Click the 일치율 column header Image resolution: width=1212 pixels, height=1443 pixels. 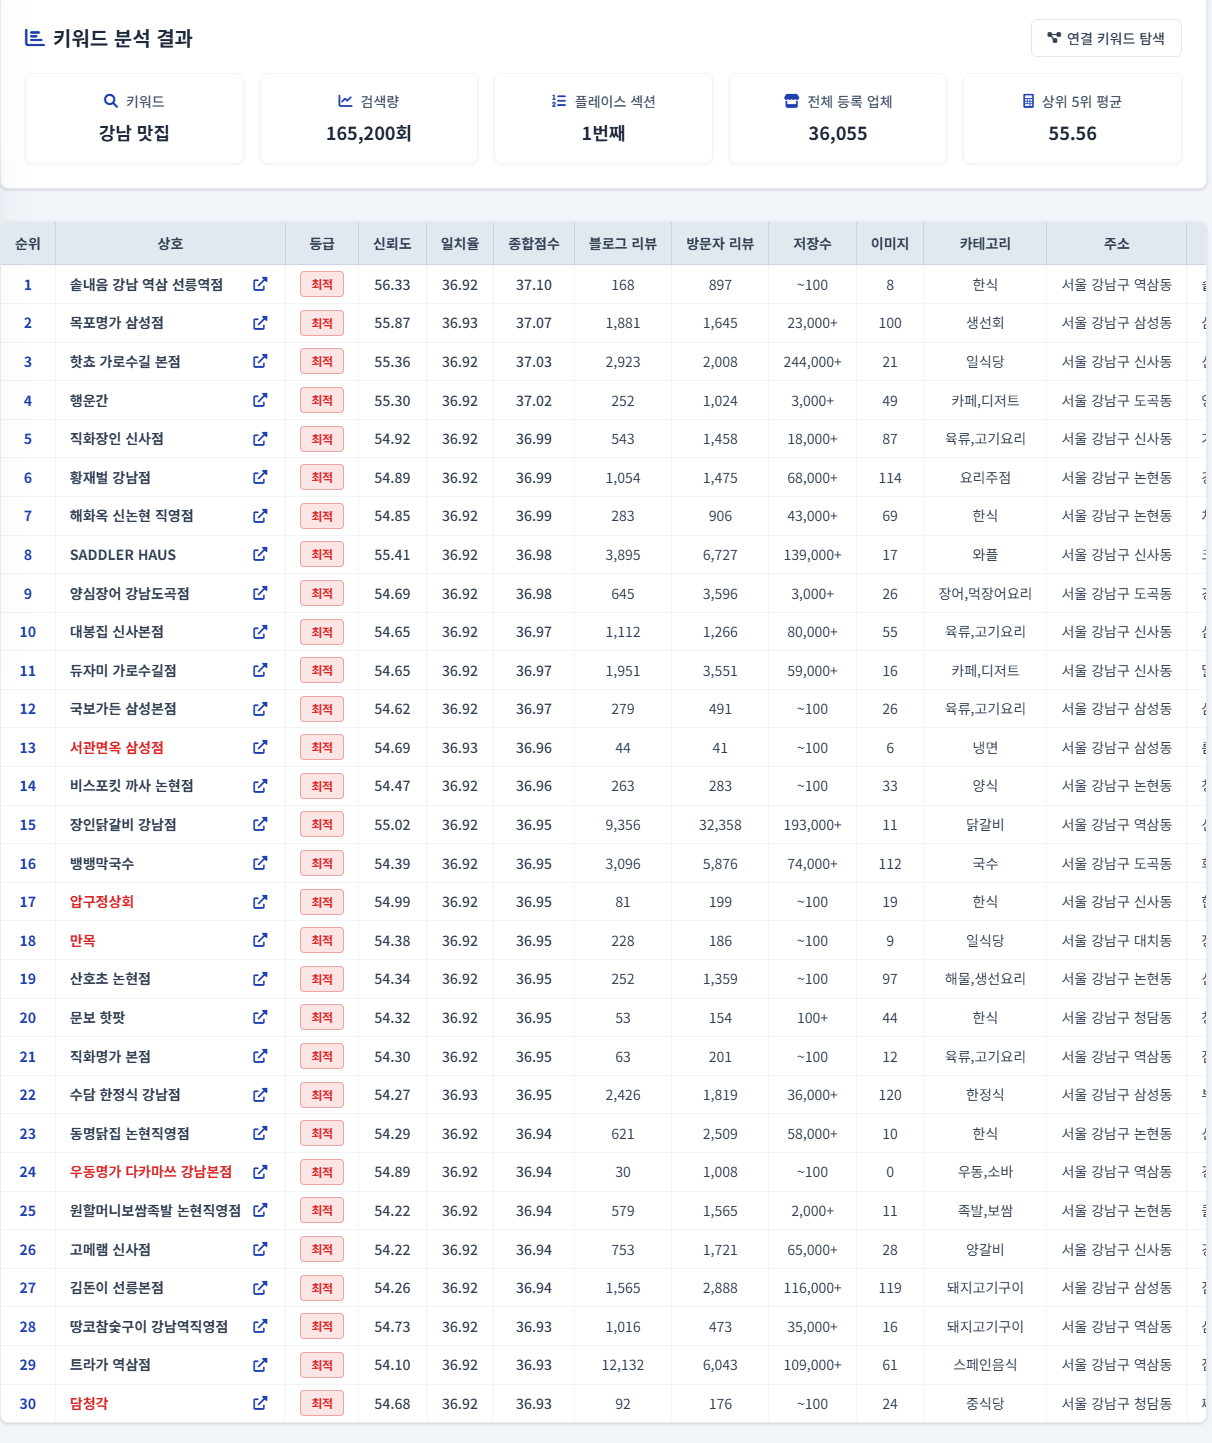coord(460,244)
